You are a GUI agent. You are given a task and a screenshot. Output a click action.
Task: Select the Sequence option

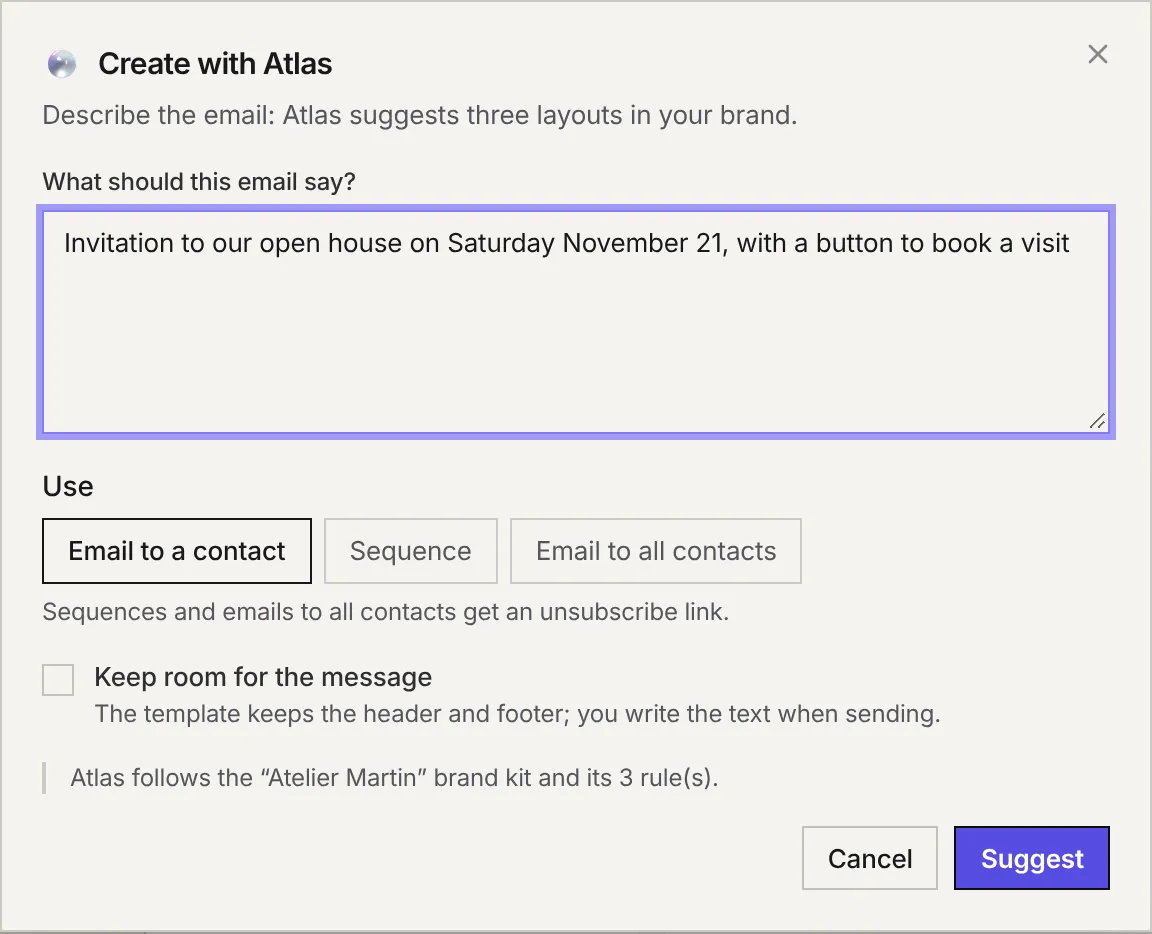click(x=411, y=551)
